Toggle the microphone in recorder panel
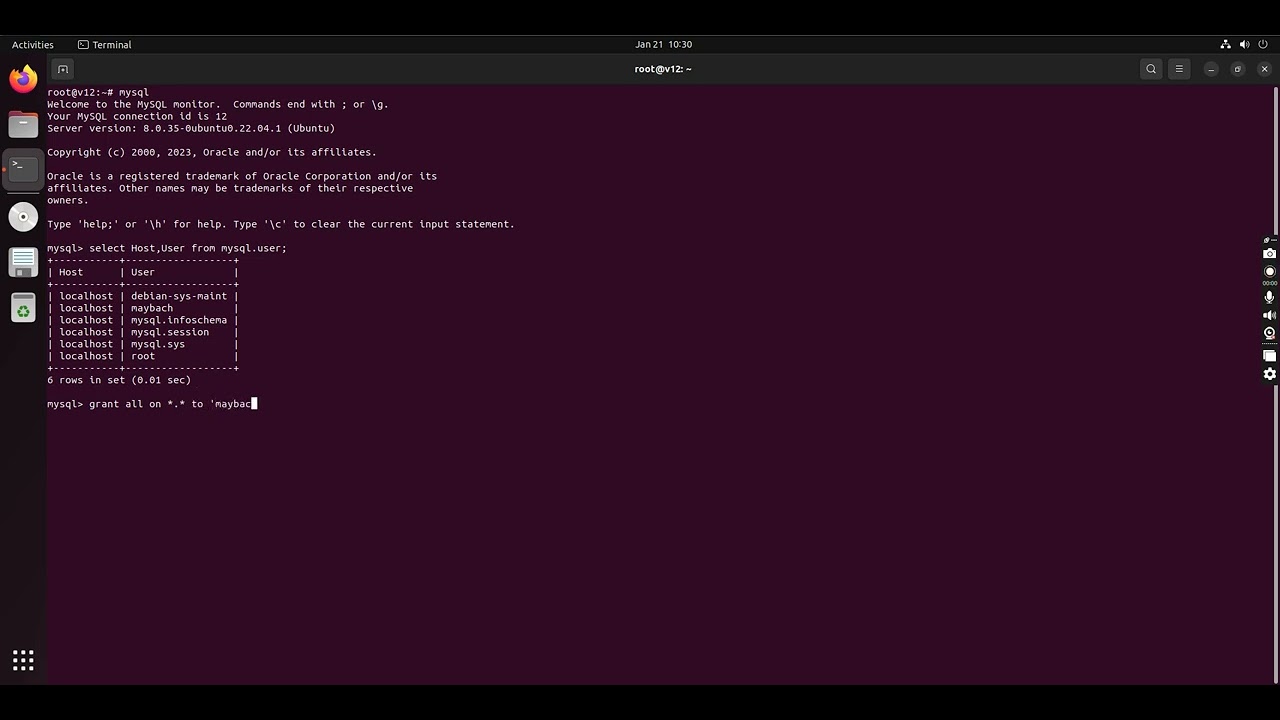Image resolution: width=1280 pixels, height=720 pixels. pyautogui.click(x=1270, y=297)
